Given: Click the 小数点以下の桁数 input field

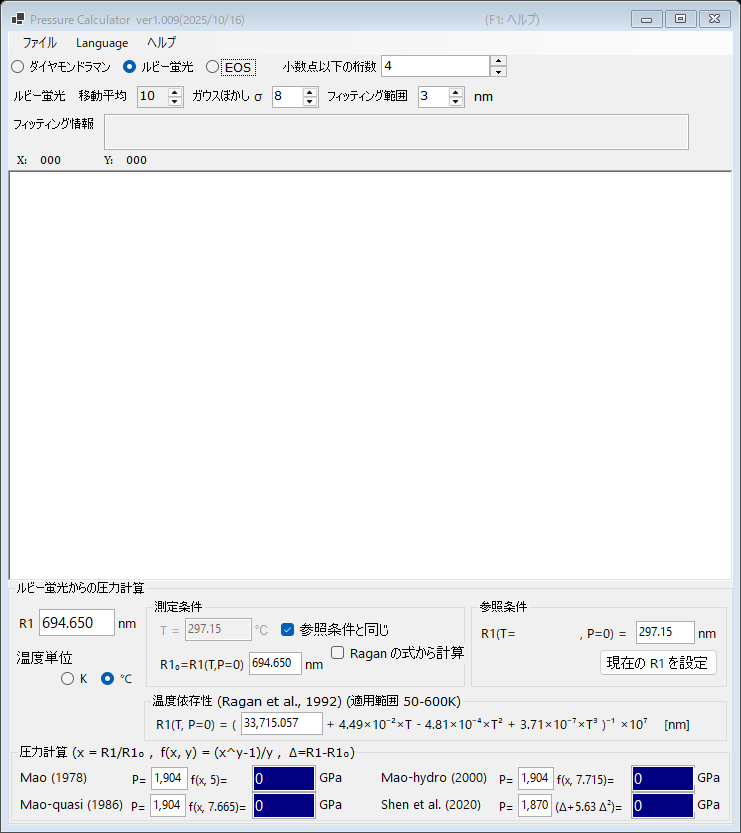Looking at the screenshot, I should pos(435,66).
